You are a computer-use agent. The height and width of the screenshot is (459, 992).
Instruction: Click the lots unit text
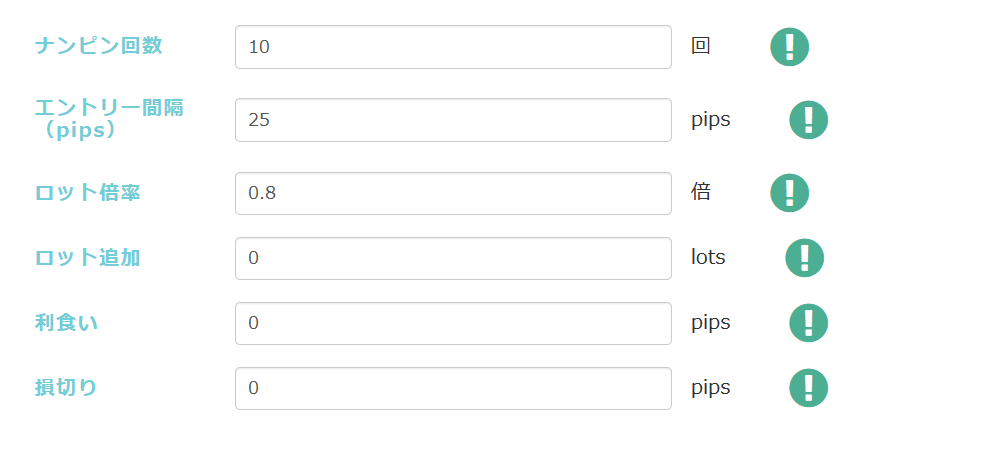708,258
